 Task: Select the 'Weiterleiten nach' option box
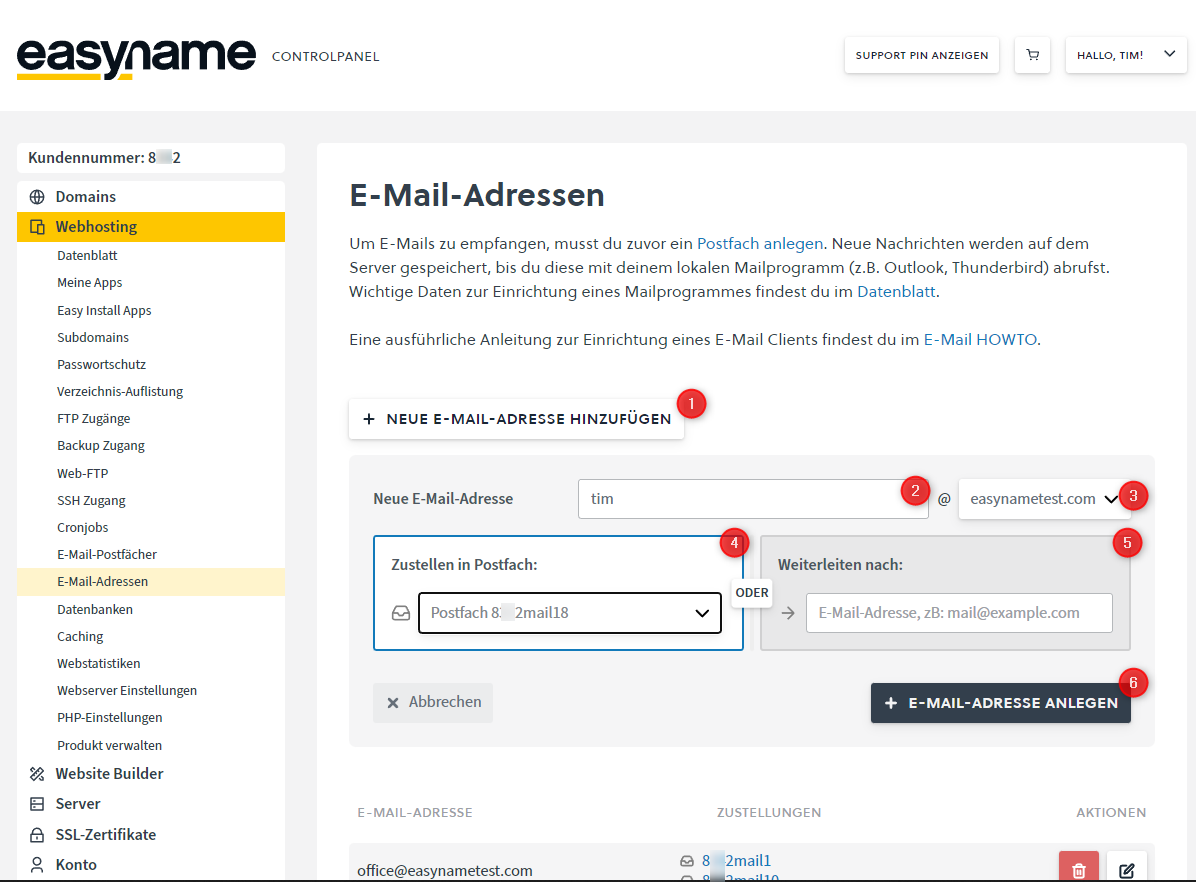(x=944, y=564)
